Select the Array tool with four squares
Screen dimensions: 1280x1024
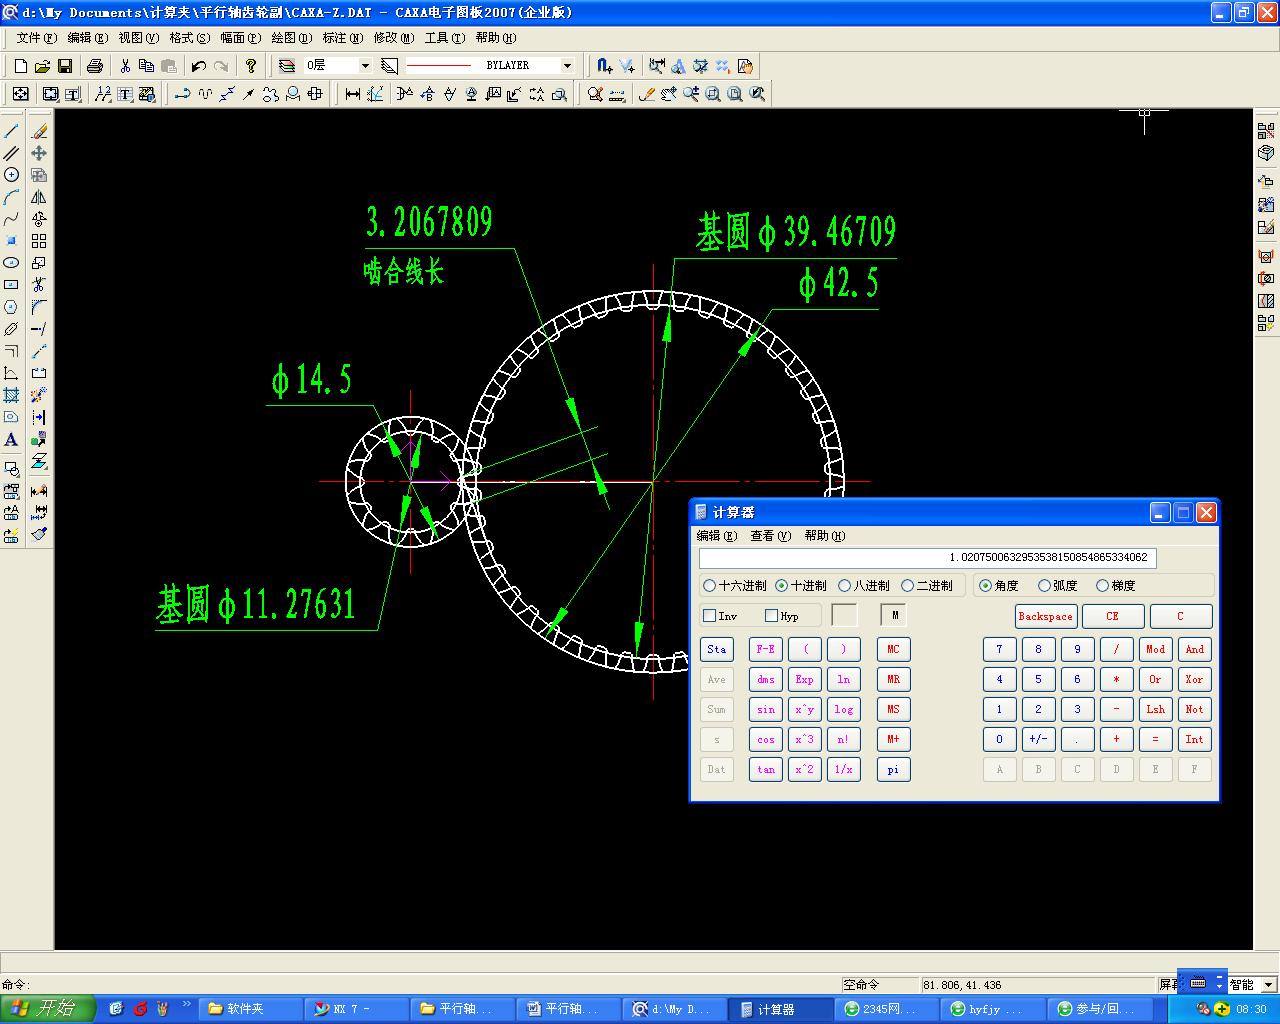[x=39, y=241]
